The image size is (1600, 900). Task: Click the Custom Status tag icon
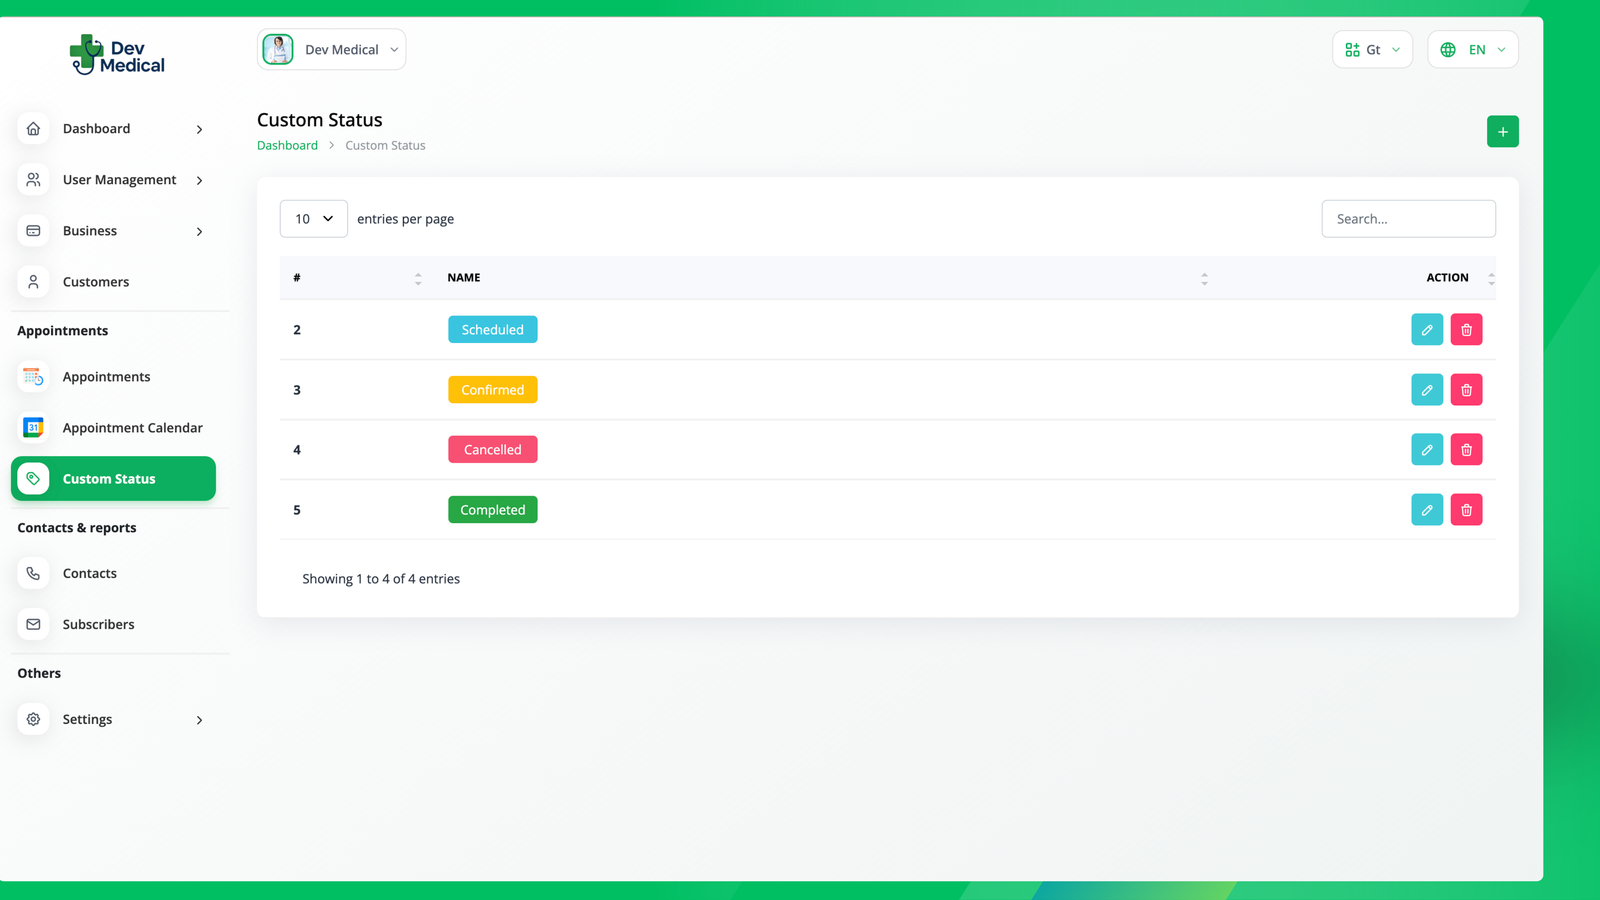[33, 478]
